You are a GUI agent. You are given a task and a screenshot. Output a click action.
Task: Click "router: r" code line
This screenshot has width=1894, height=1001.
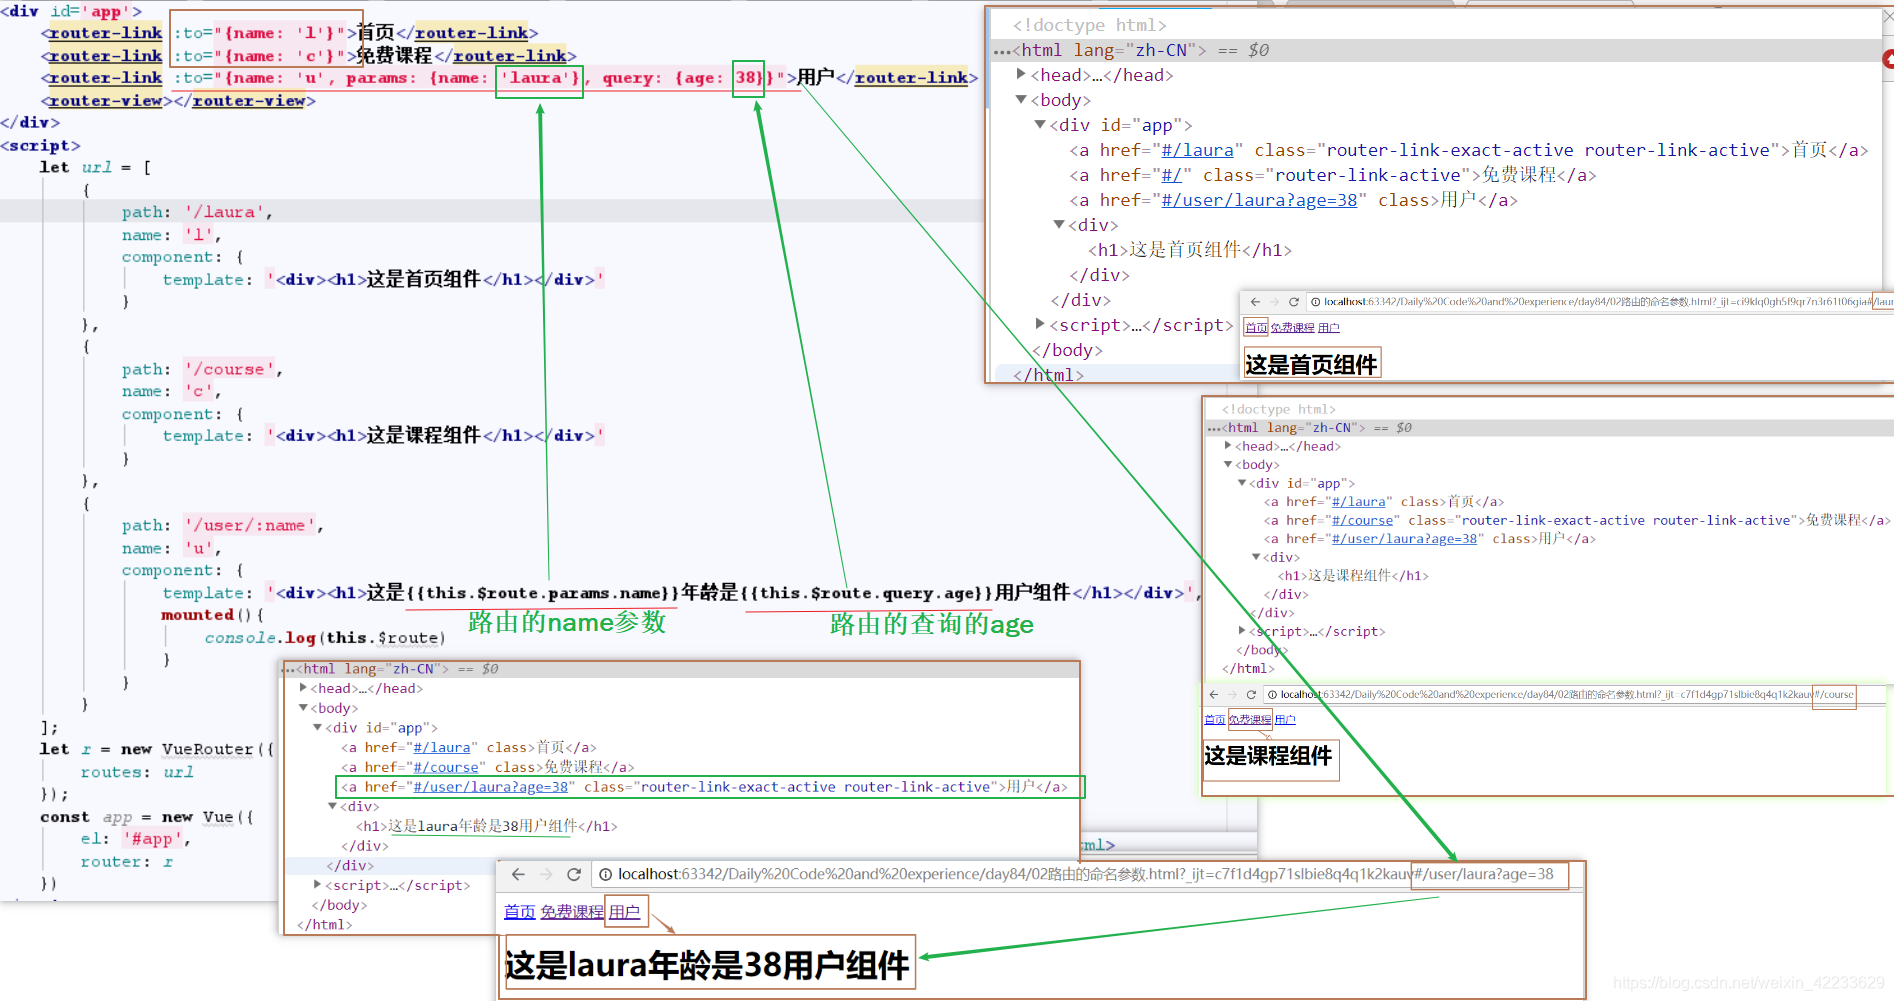pos(126,861)
